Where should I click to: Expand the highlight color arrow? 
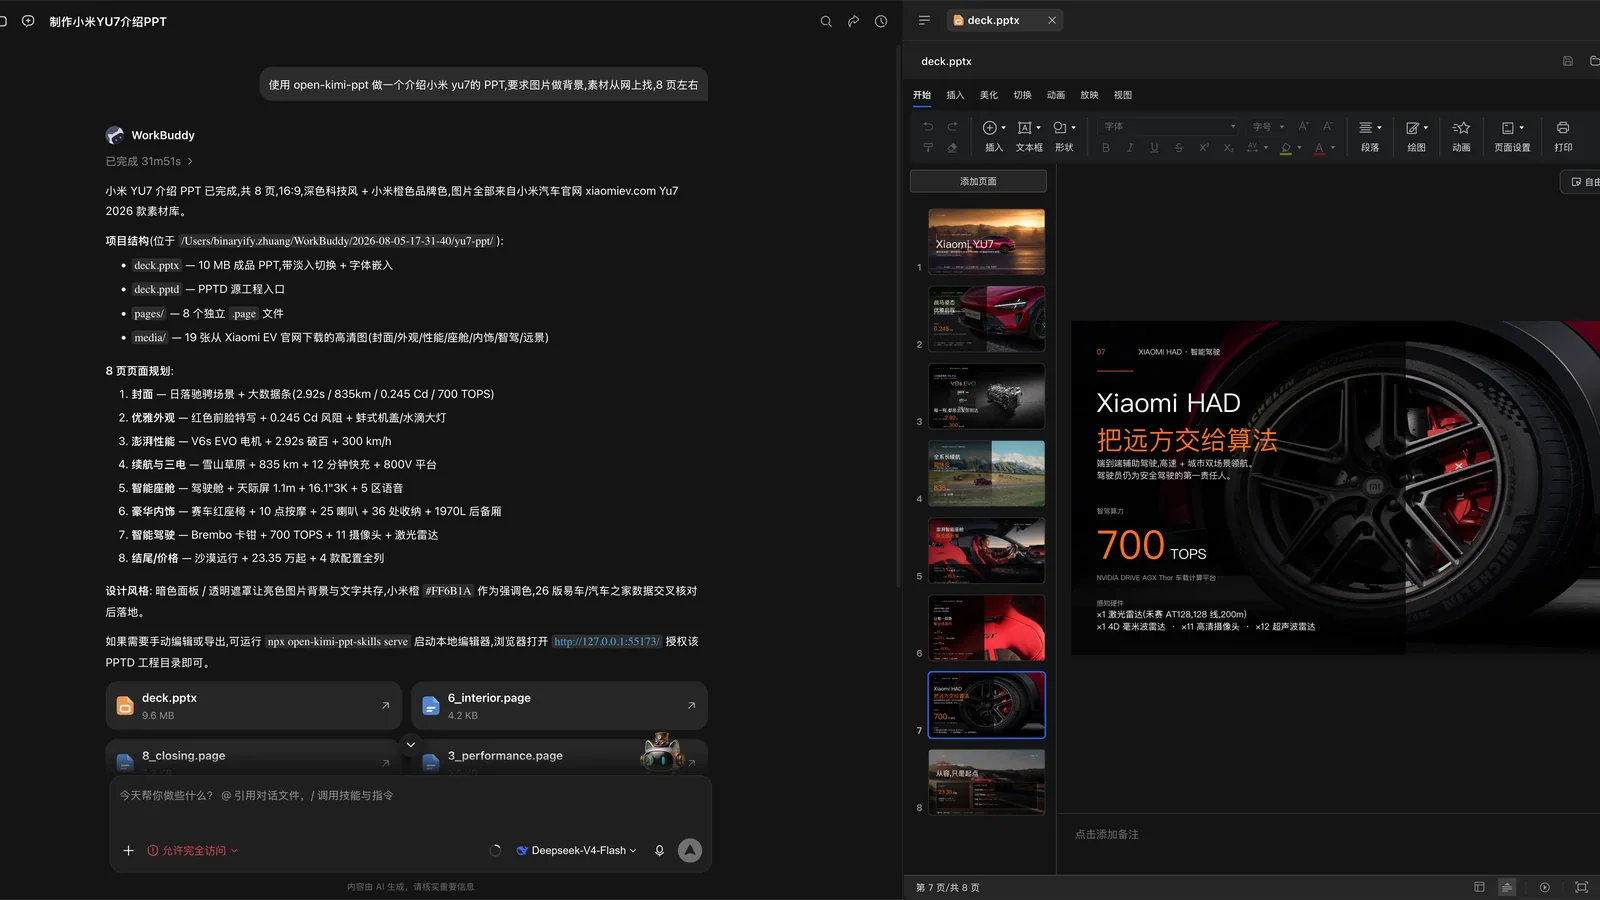click(1299, 148)
